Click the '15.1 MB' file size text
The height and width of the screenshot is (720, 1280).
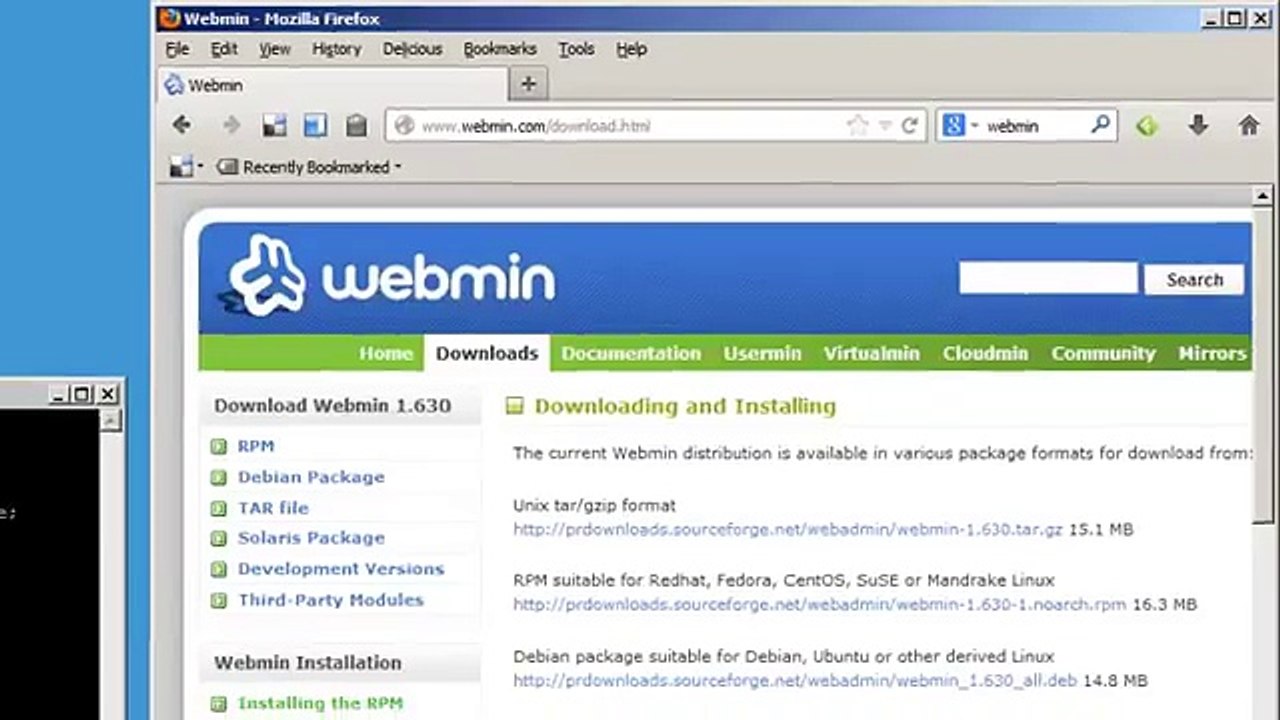tap(1101, 529)
